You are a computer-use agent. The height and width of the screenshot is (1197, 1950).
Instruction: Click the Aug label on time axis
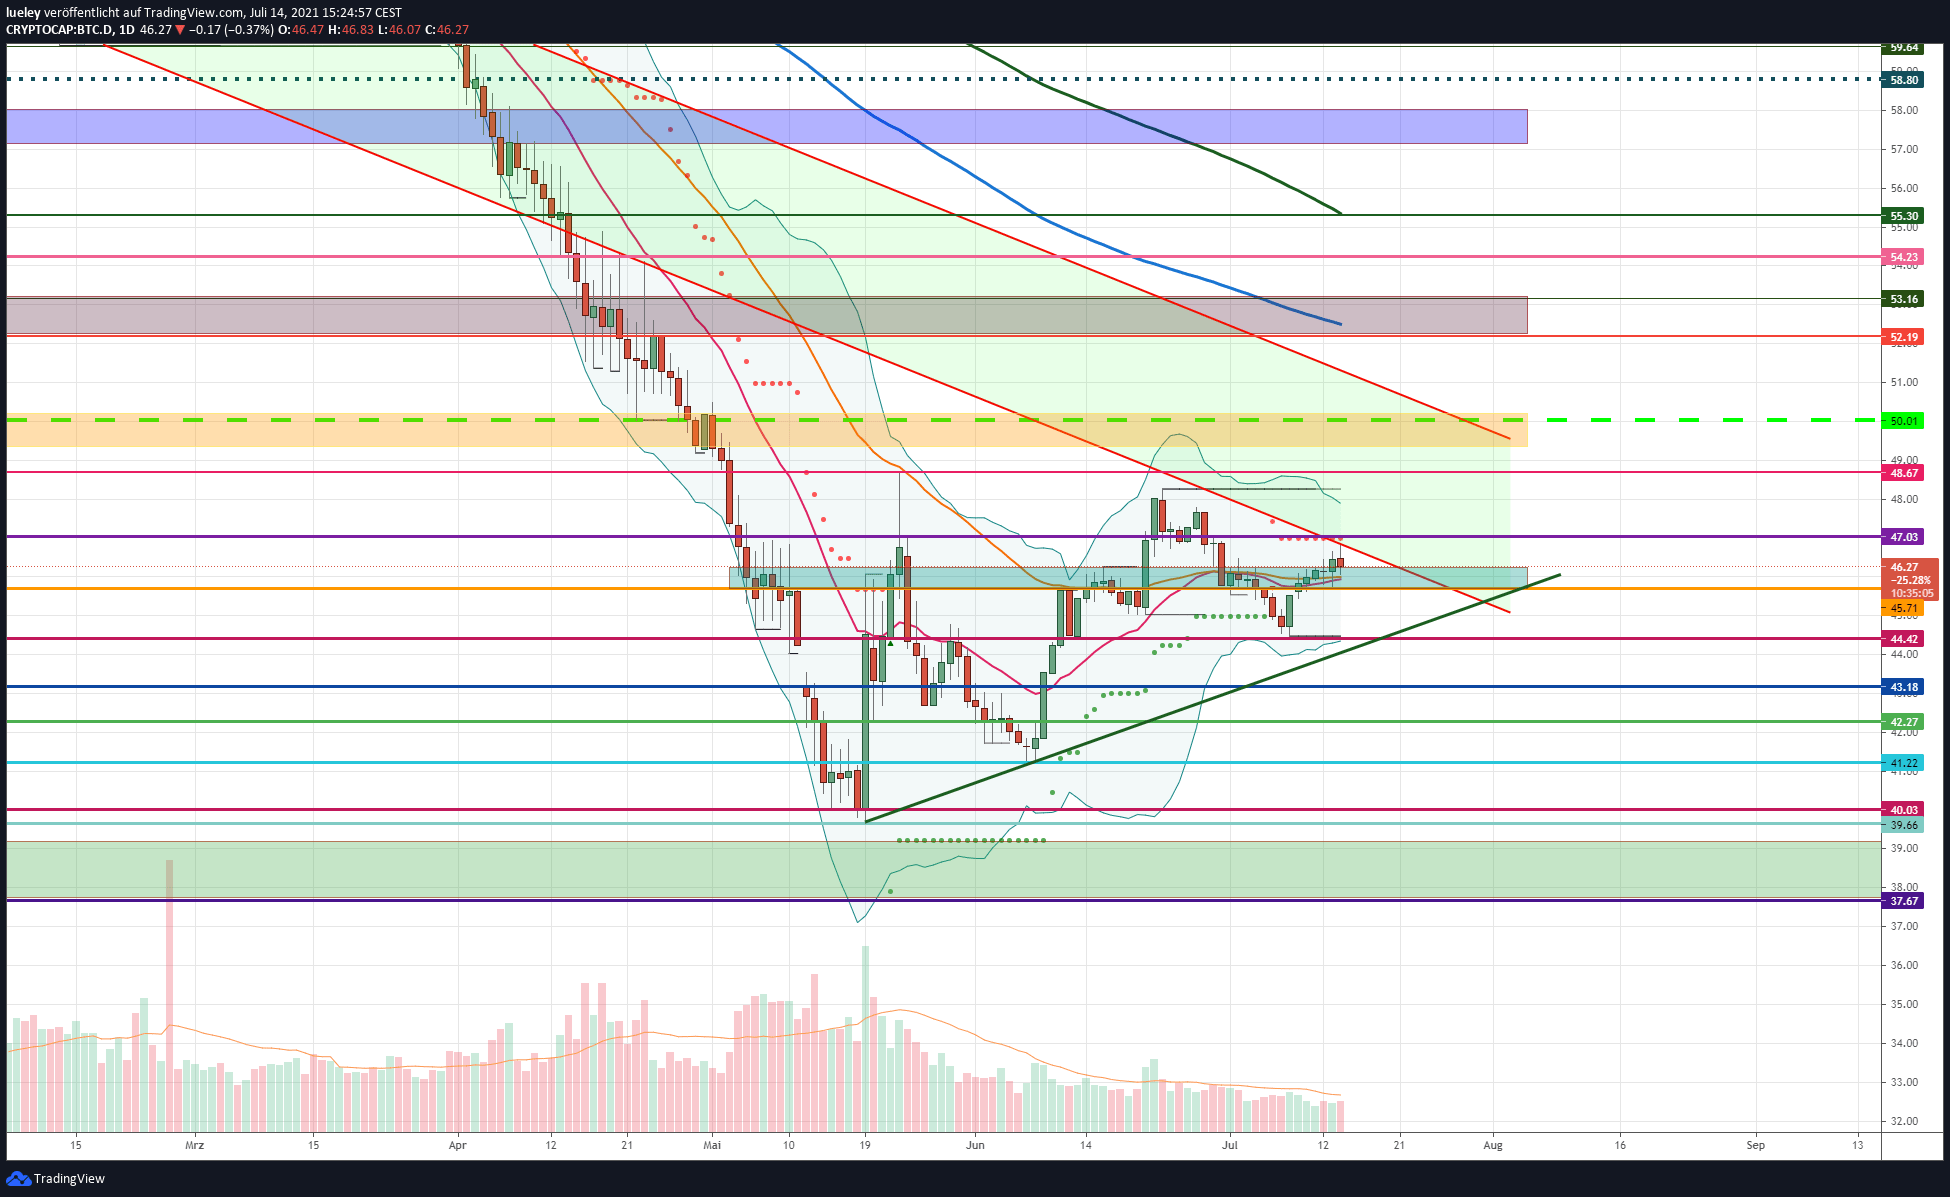click(1493, 1145)
